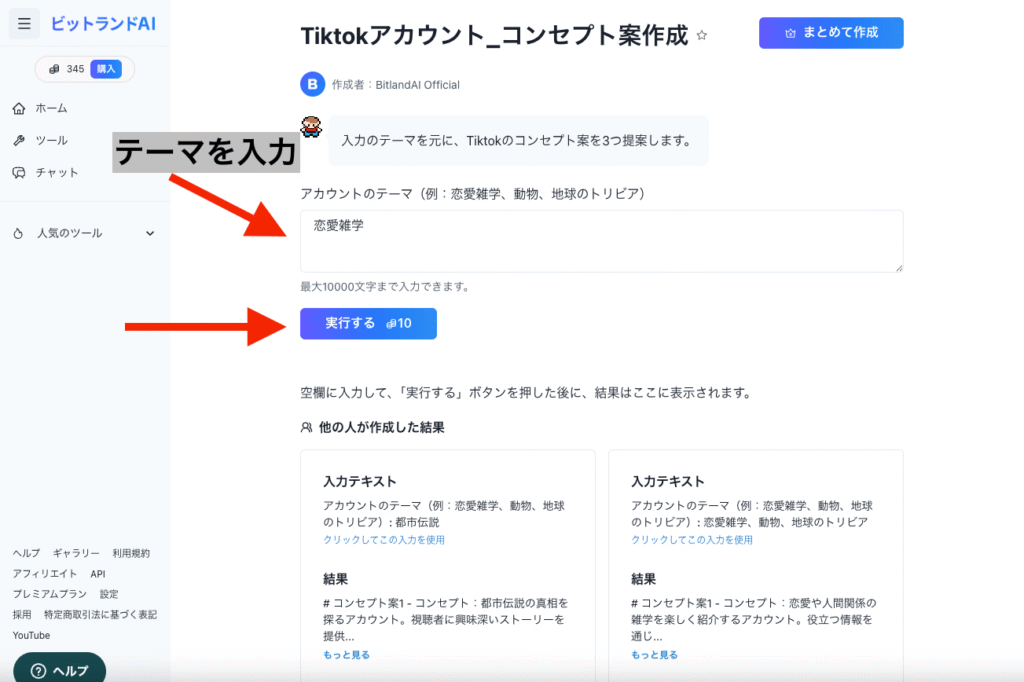Screen dimensions: 1024x682
Task: Click the coin credits icon showing 345
Action: pos(54,69)
